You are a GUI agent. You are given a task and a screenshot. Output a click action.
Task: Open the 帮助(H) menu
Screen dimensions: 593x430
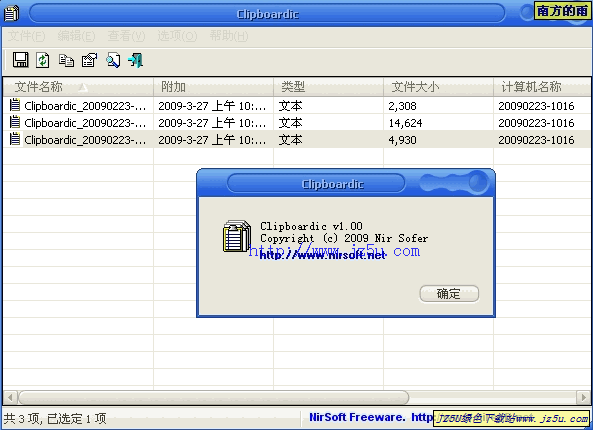[x=229, y=36]
